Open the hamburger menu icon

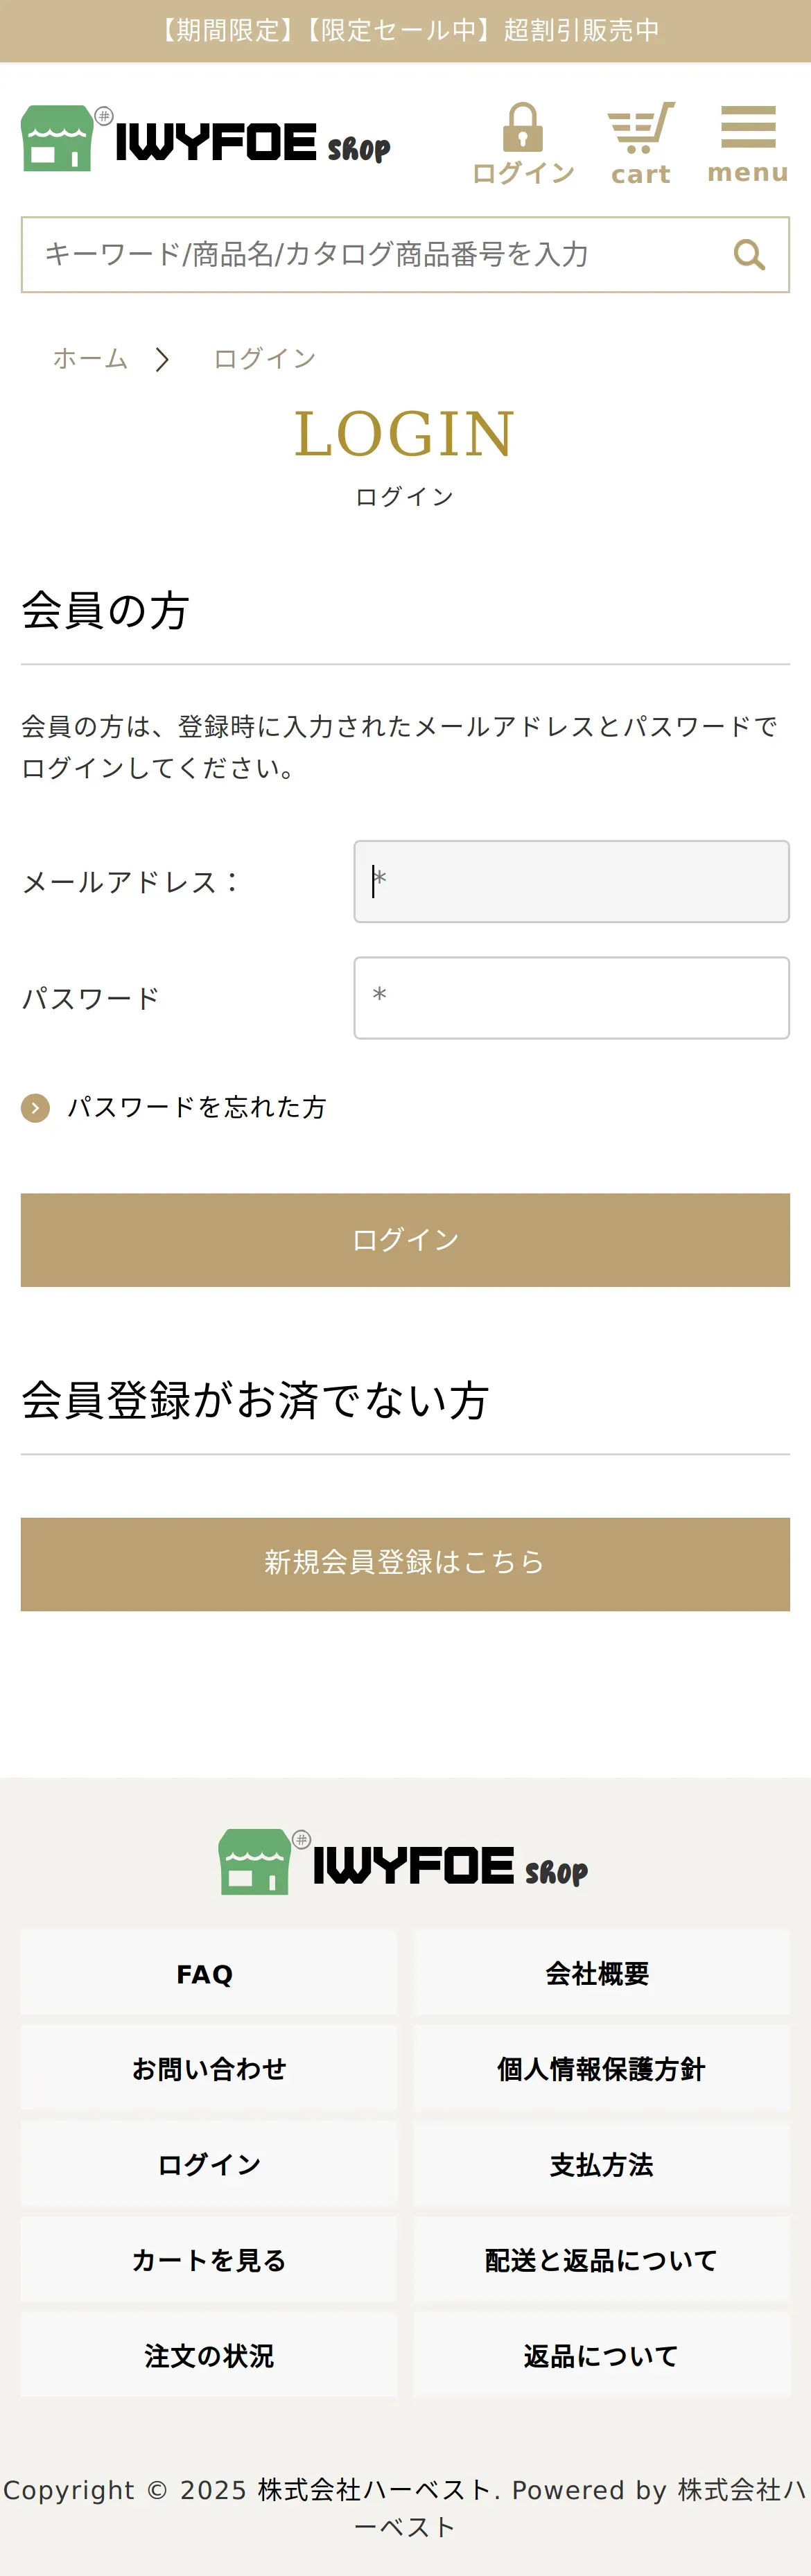[747, 127]
